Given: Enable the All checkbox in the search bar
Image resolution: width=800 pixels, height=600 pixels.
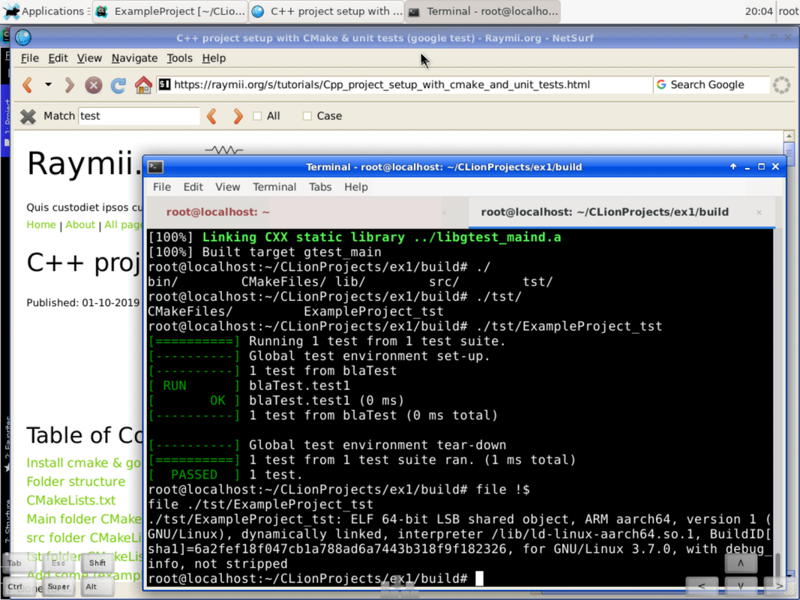Looking at the screenshot, I should click(258, 116).
